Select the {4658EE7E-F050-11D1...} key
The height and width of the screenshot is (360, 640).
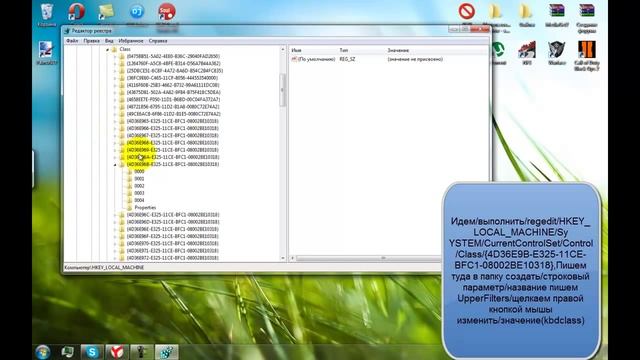click(173, 100)
